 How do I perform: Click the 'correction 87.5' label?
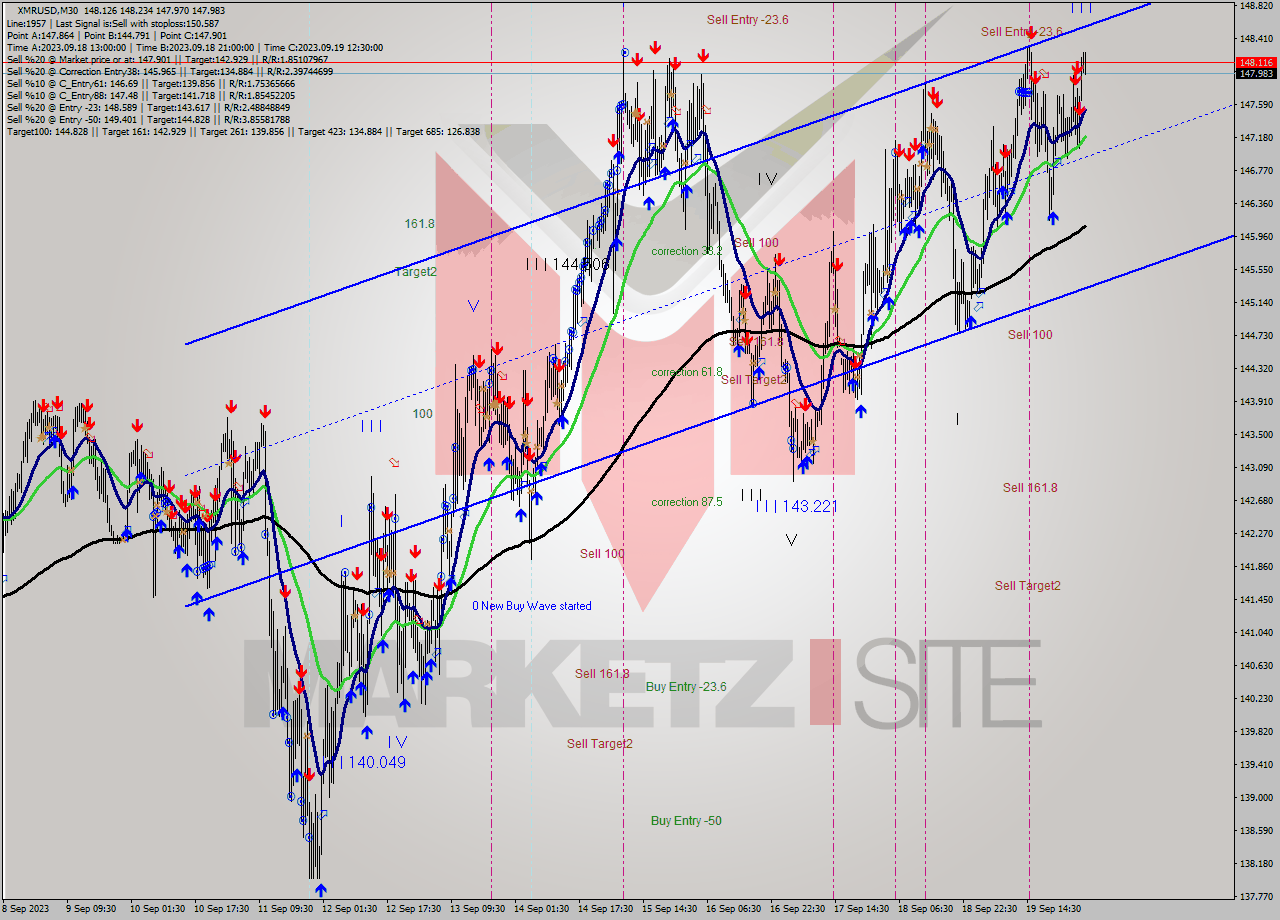tap(687, 502)
